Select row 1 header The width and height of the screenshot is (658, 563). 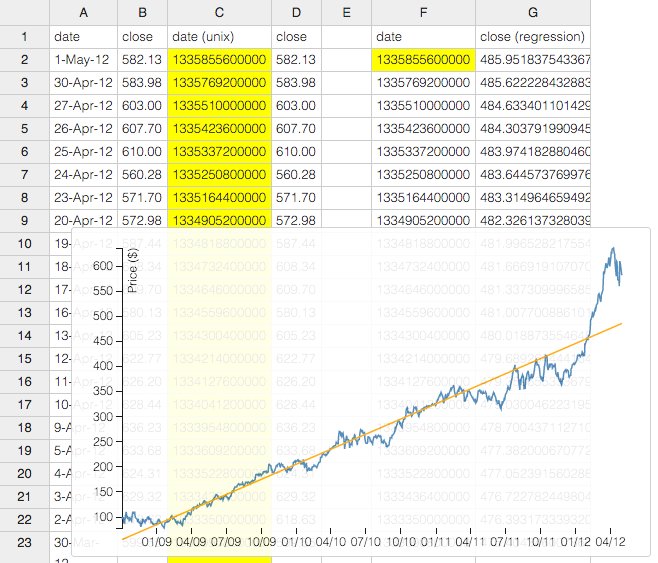pos(25,37)
